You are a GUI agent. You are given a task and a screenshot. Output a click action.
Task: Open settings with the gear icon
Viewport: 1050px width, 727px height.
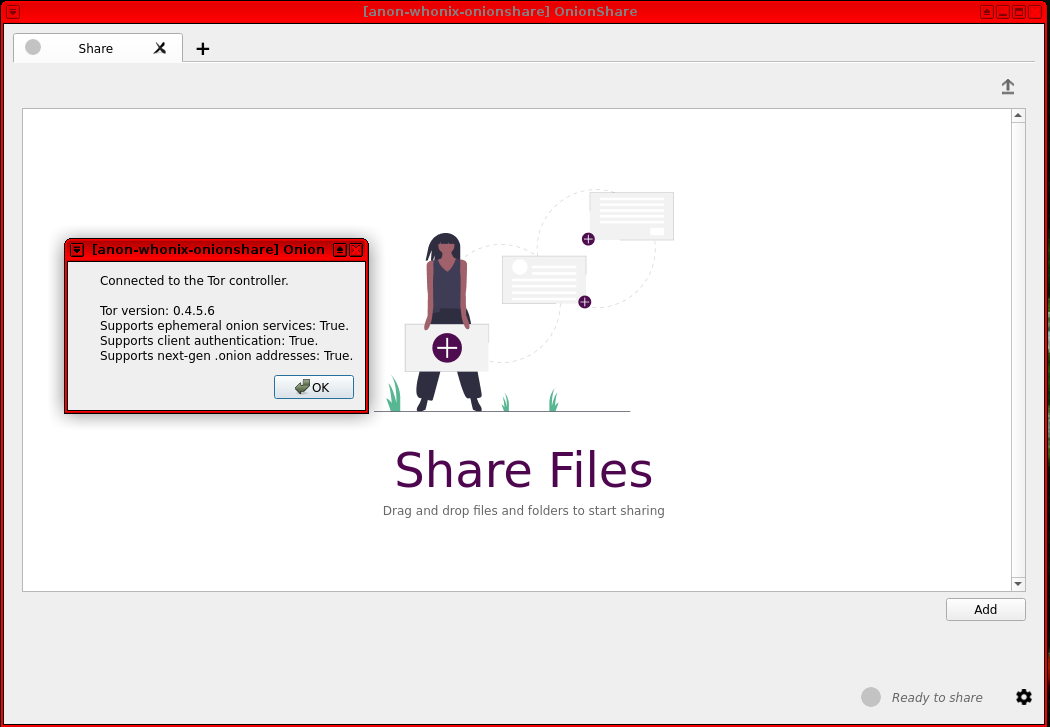pyautogui.click(x=1024, y=697)
